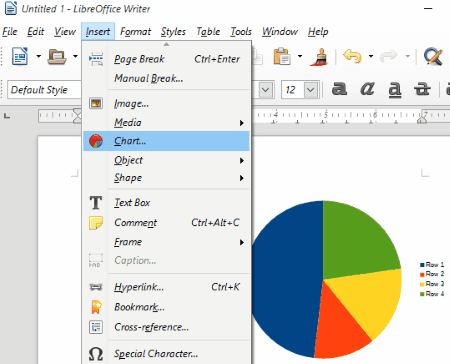
Task: Click the New document icon in the toolbar
Action: [x=20, y=56]
